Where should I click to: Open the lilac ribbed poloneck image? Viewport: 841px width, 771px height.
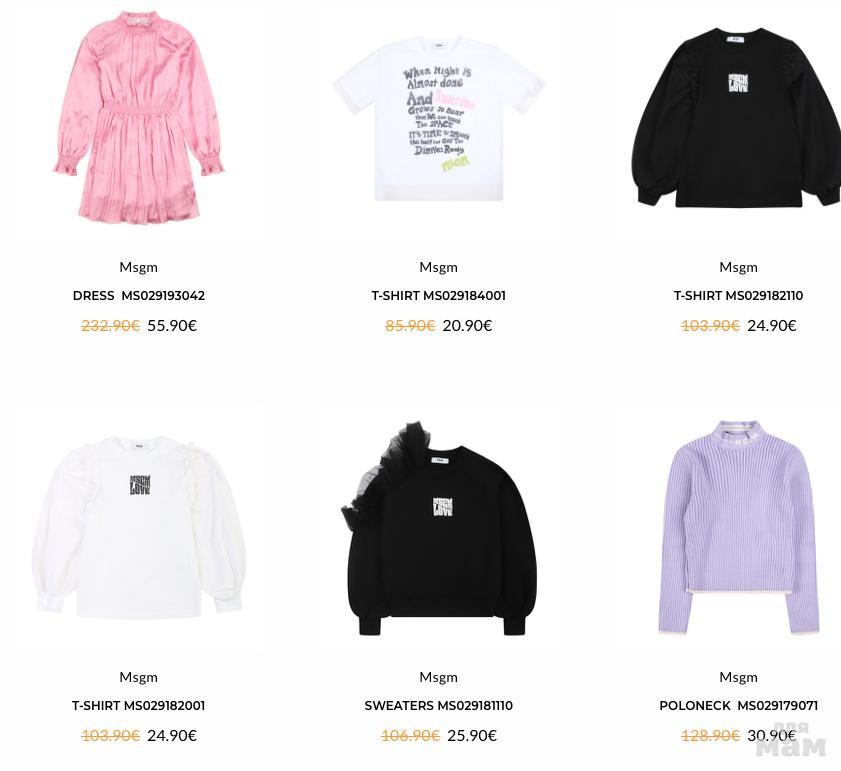(739, 528)
